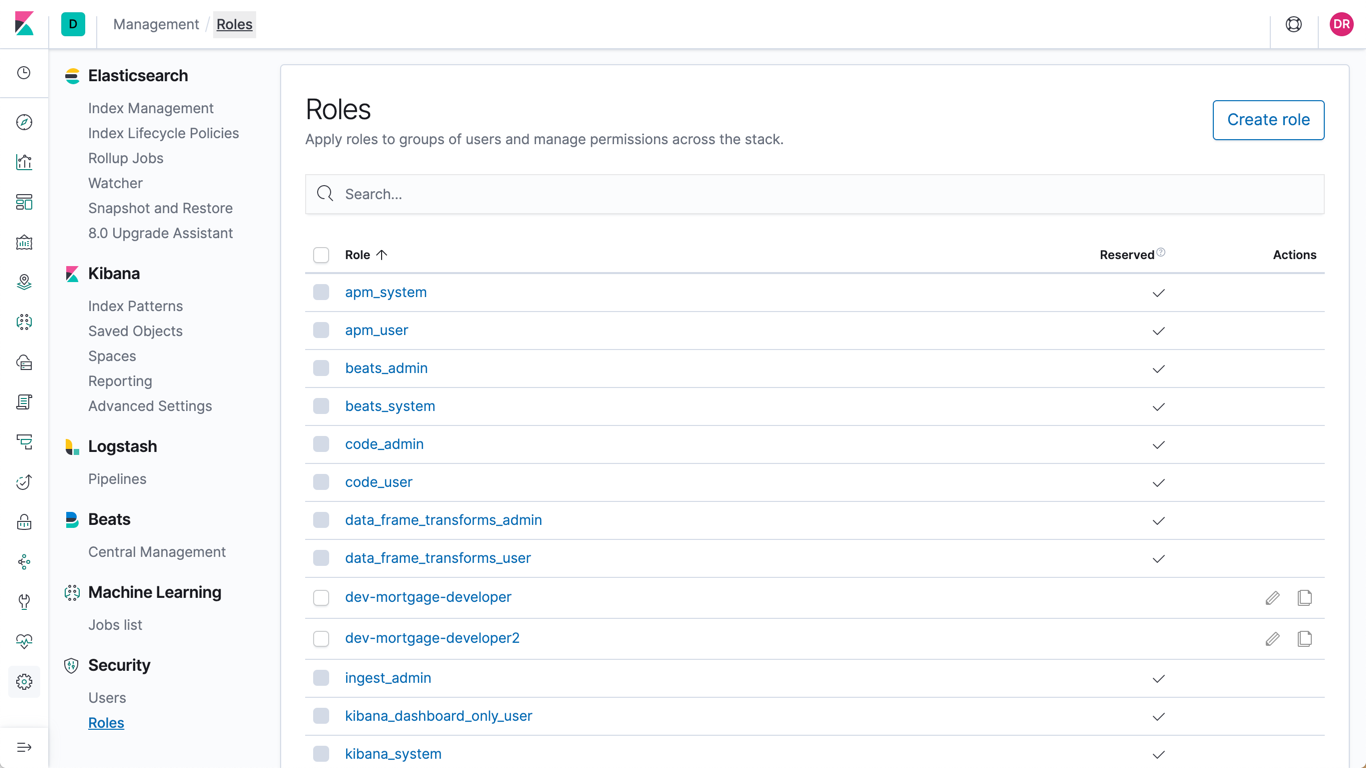Open Users under Security
This screenshot has width=1366, height=768.
pyautogui.click(x=107, y=698)
